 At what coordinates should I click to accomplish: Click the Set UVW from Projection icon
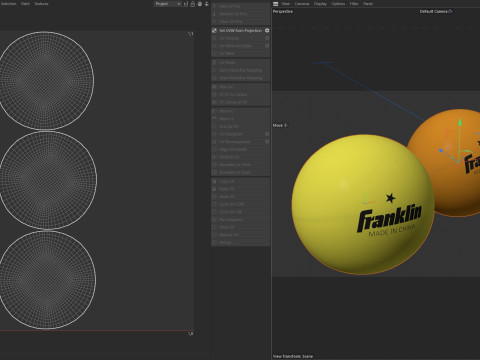tap(214, 31)
